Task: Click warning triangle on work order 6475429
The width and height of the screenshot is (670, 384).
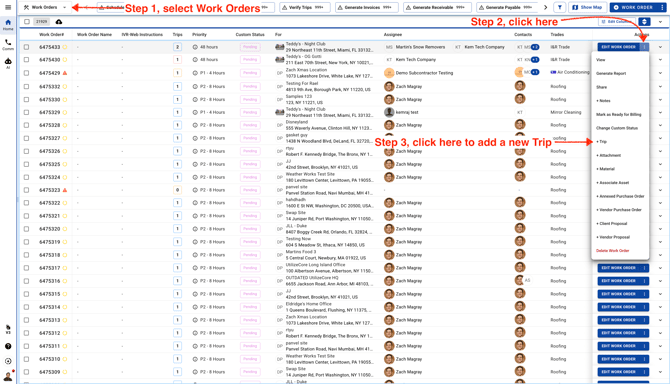Action: click(65, 73)
